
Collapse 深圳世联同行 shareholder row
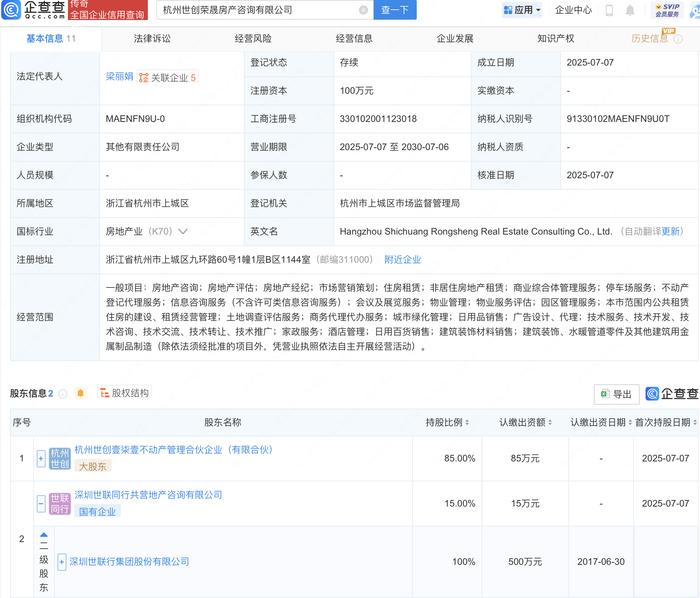(x=41, y=503)
